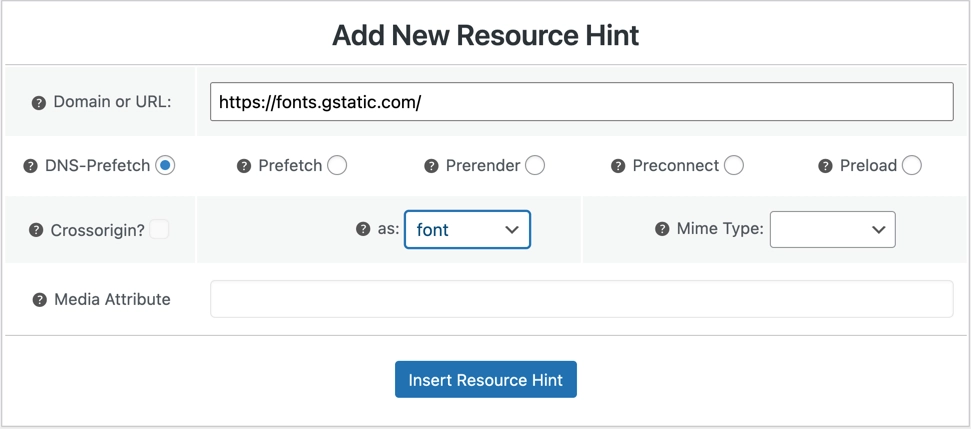971x429 pixels.
Task: Choose the Preconnect radio option
Action: click(x=734, y=165)
